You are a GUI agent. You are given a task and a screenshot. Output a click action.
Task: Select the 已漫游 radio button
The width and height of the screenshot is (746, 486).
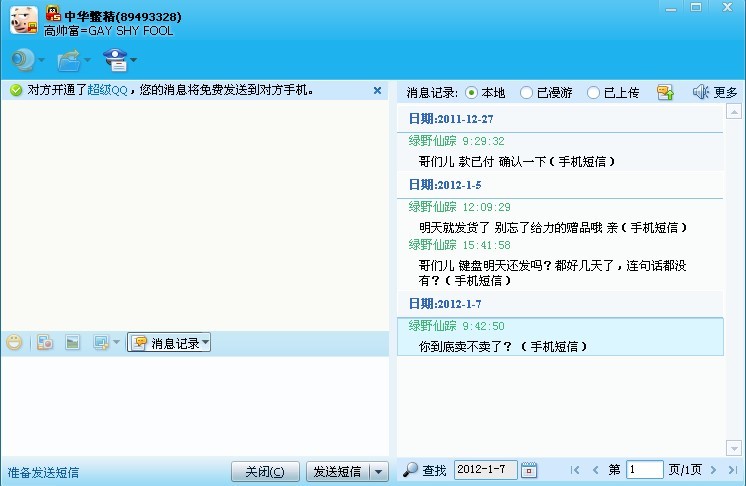(526, 93)
